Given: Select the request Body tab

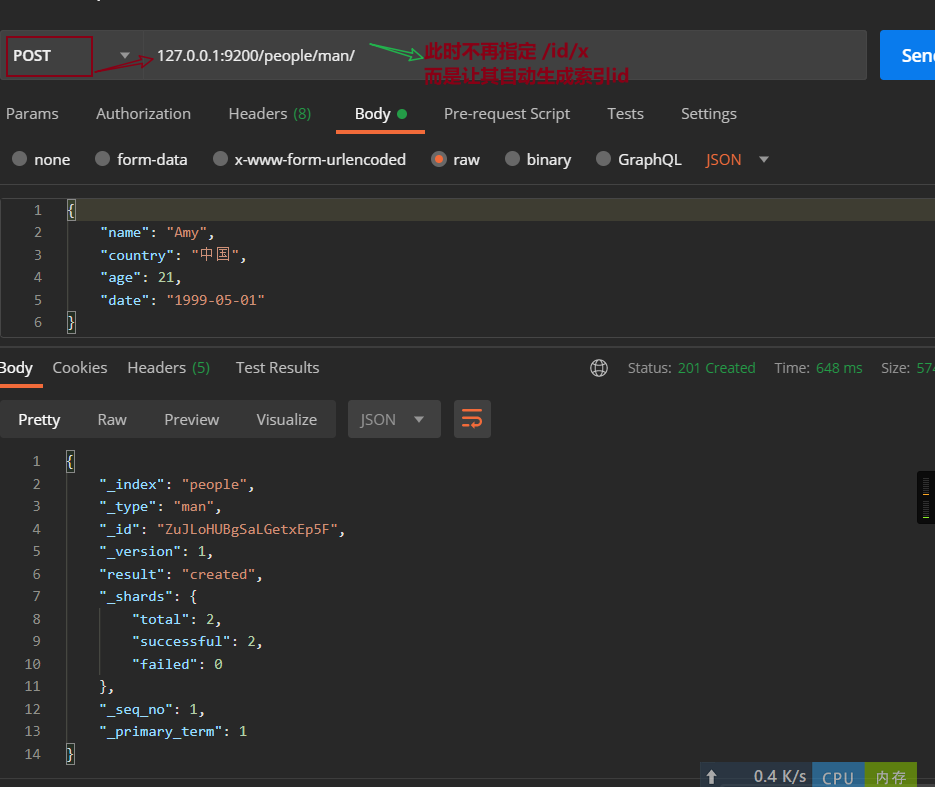Looking at the screenshot, I should click(x=380, y=114).
